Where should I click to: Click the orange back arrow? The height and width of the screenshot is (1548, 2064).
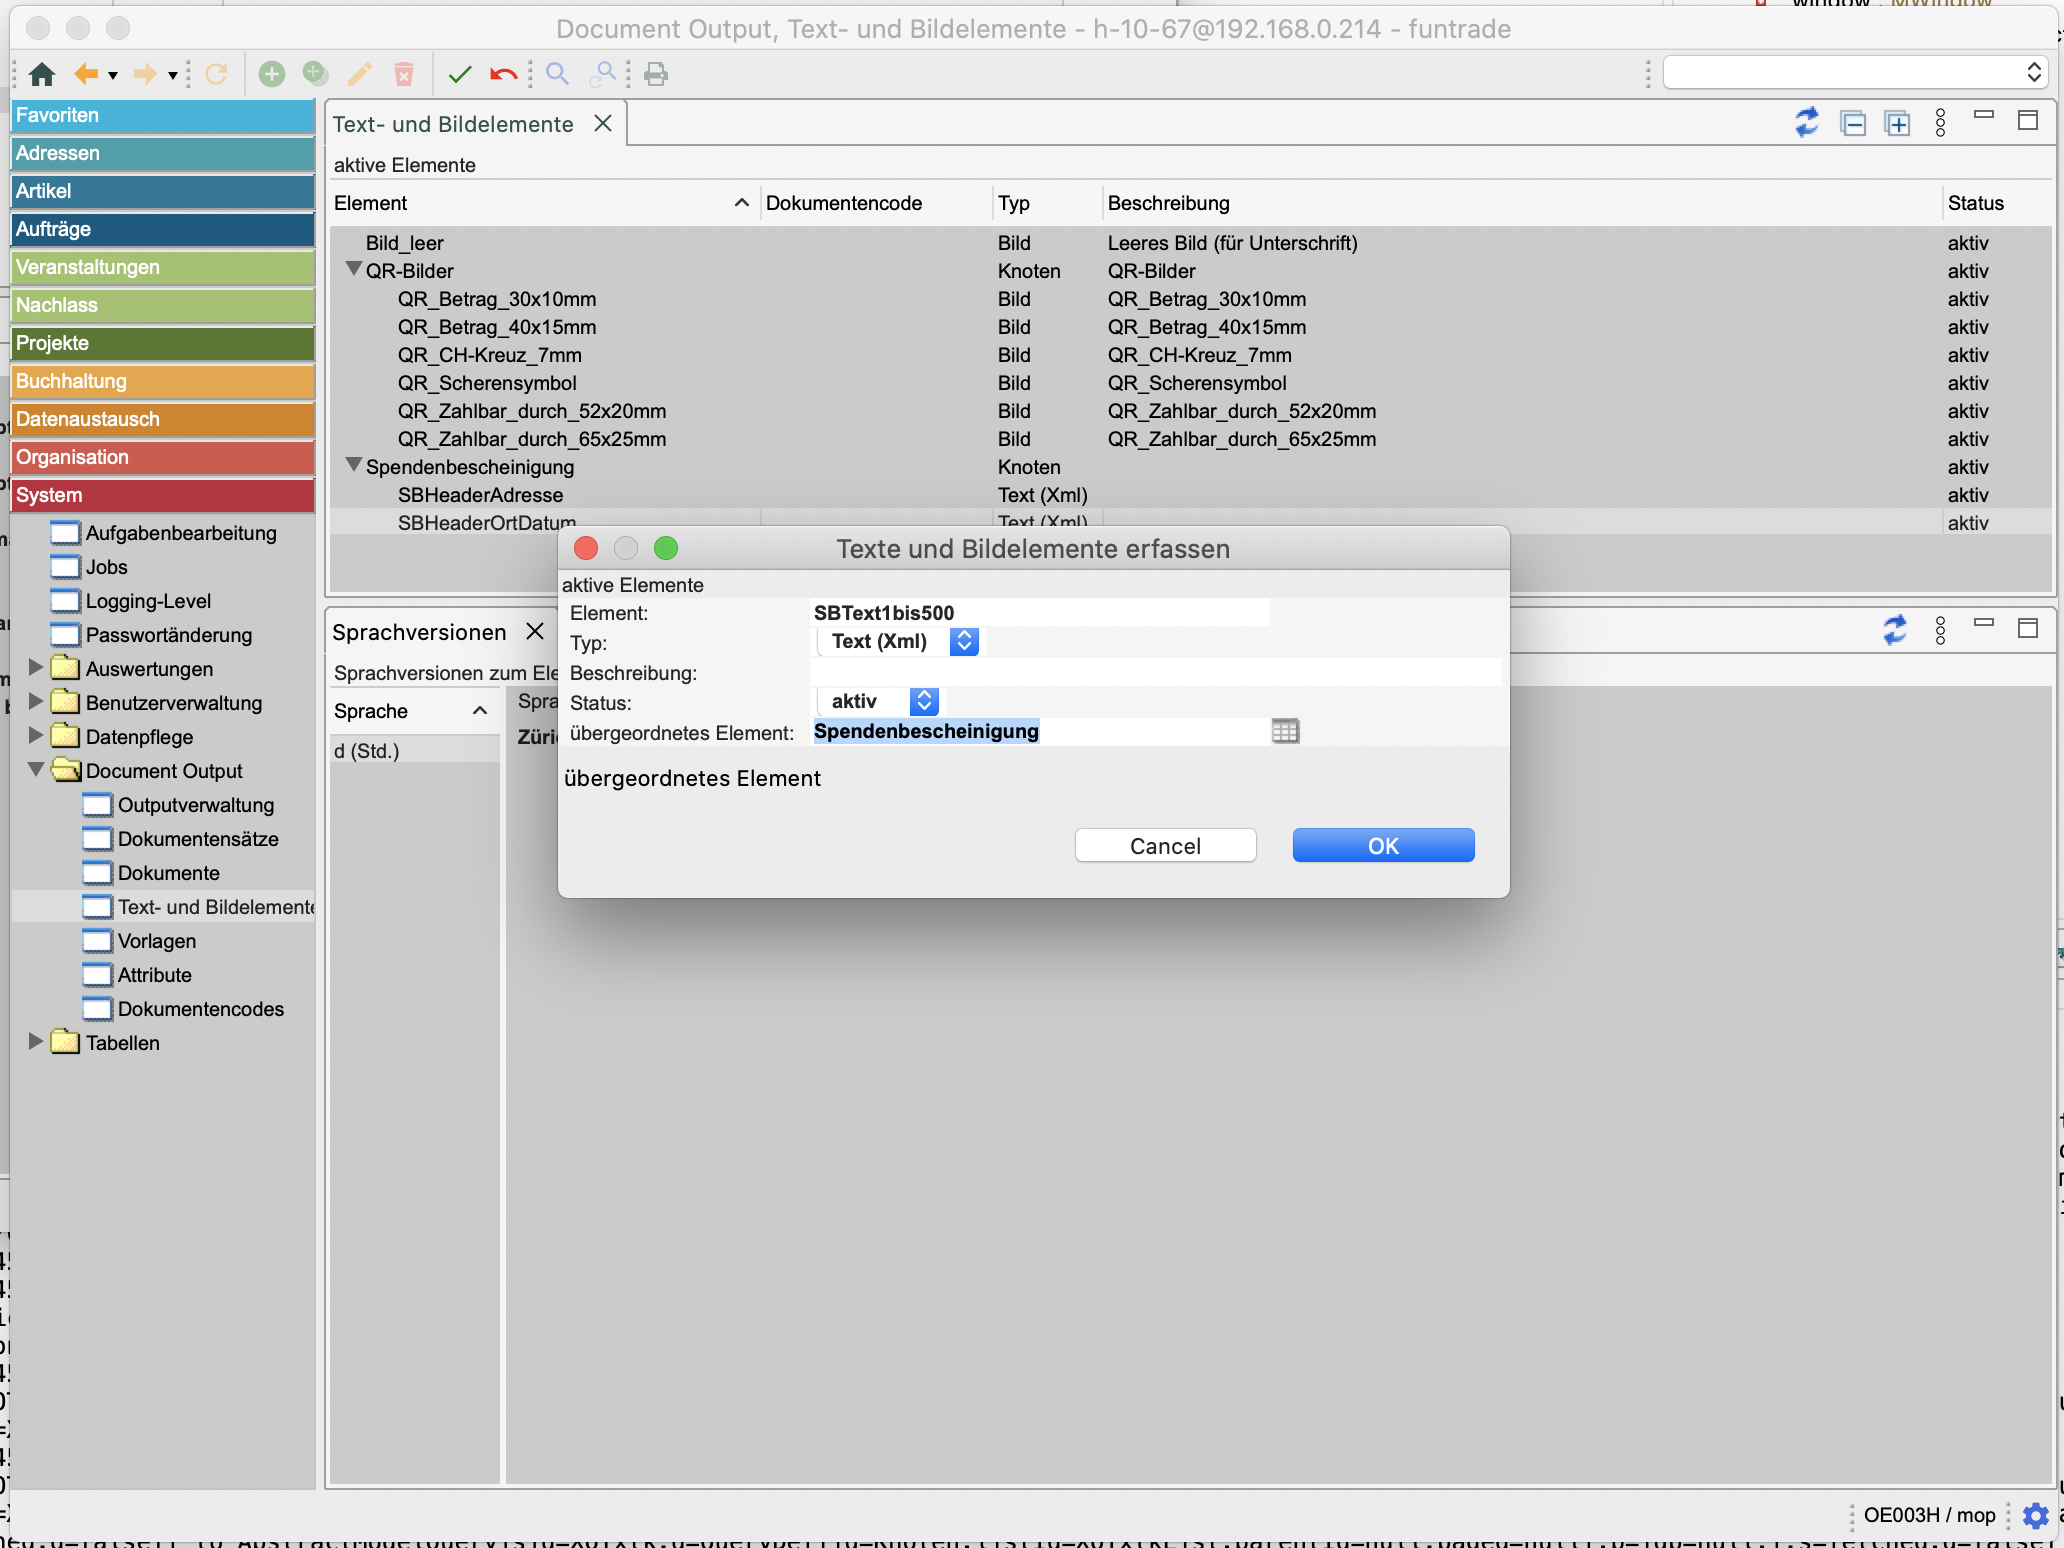coord(86,74)
